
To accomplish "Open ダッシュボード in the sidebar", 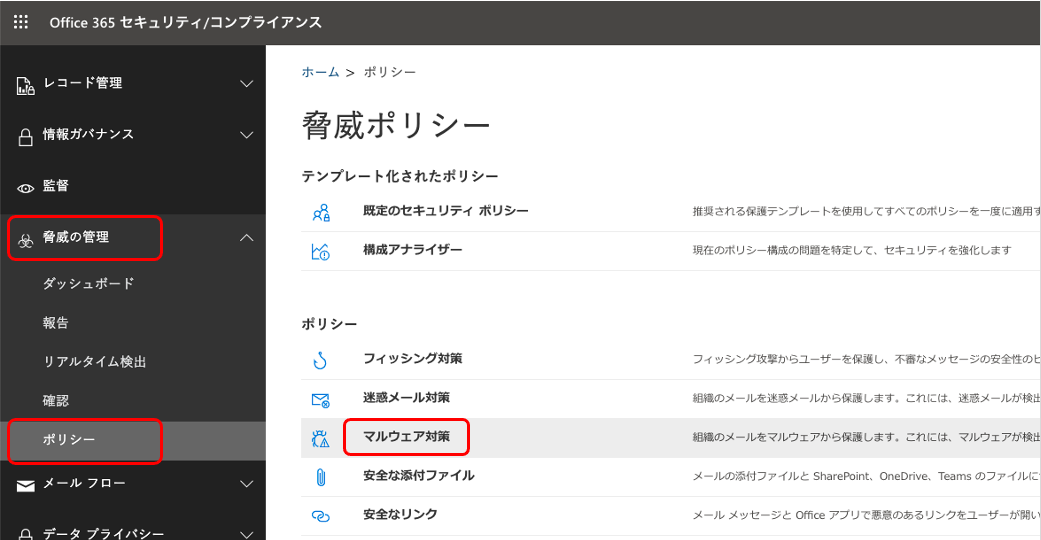I will pos(88,284).
